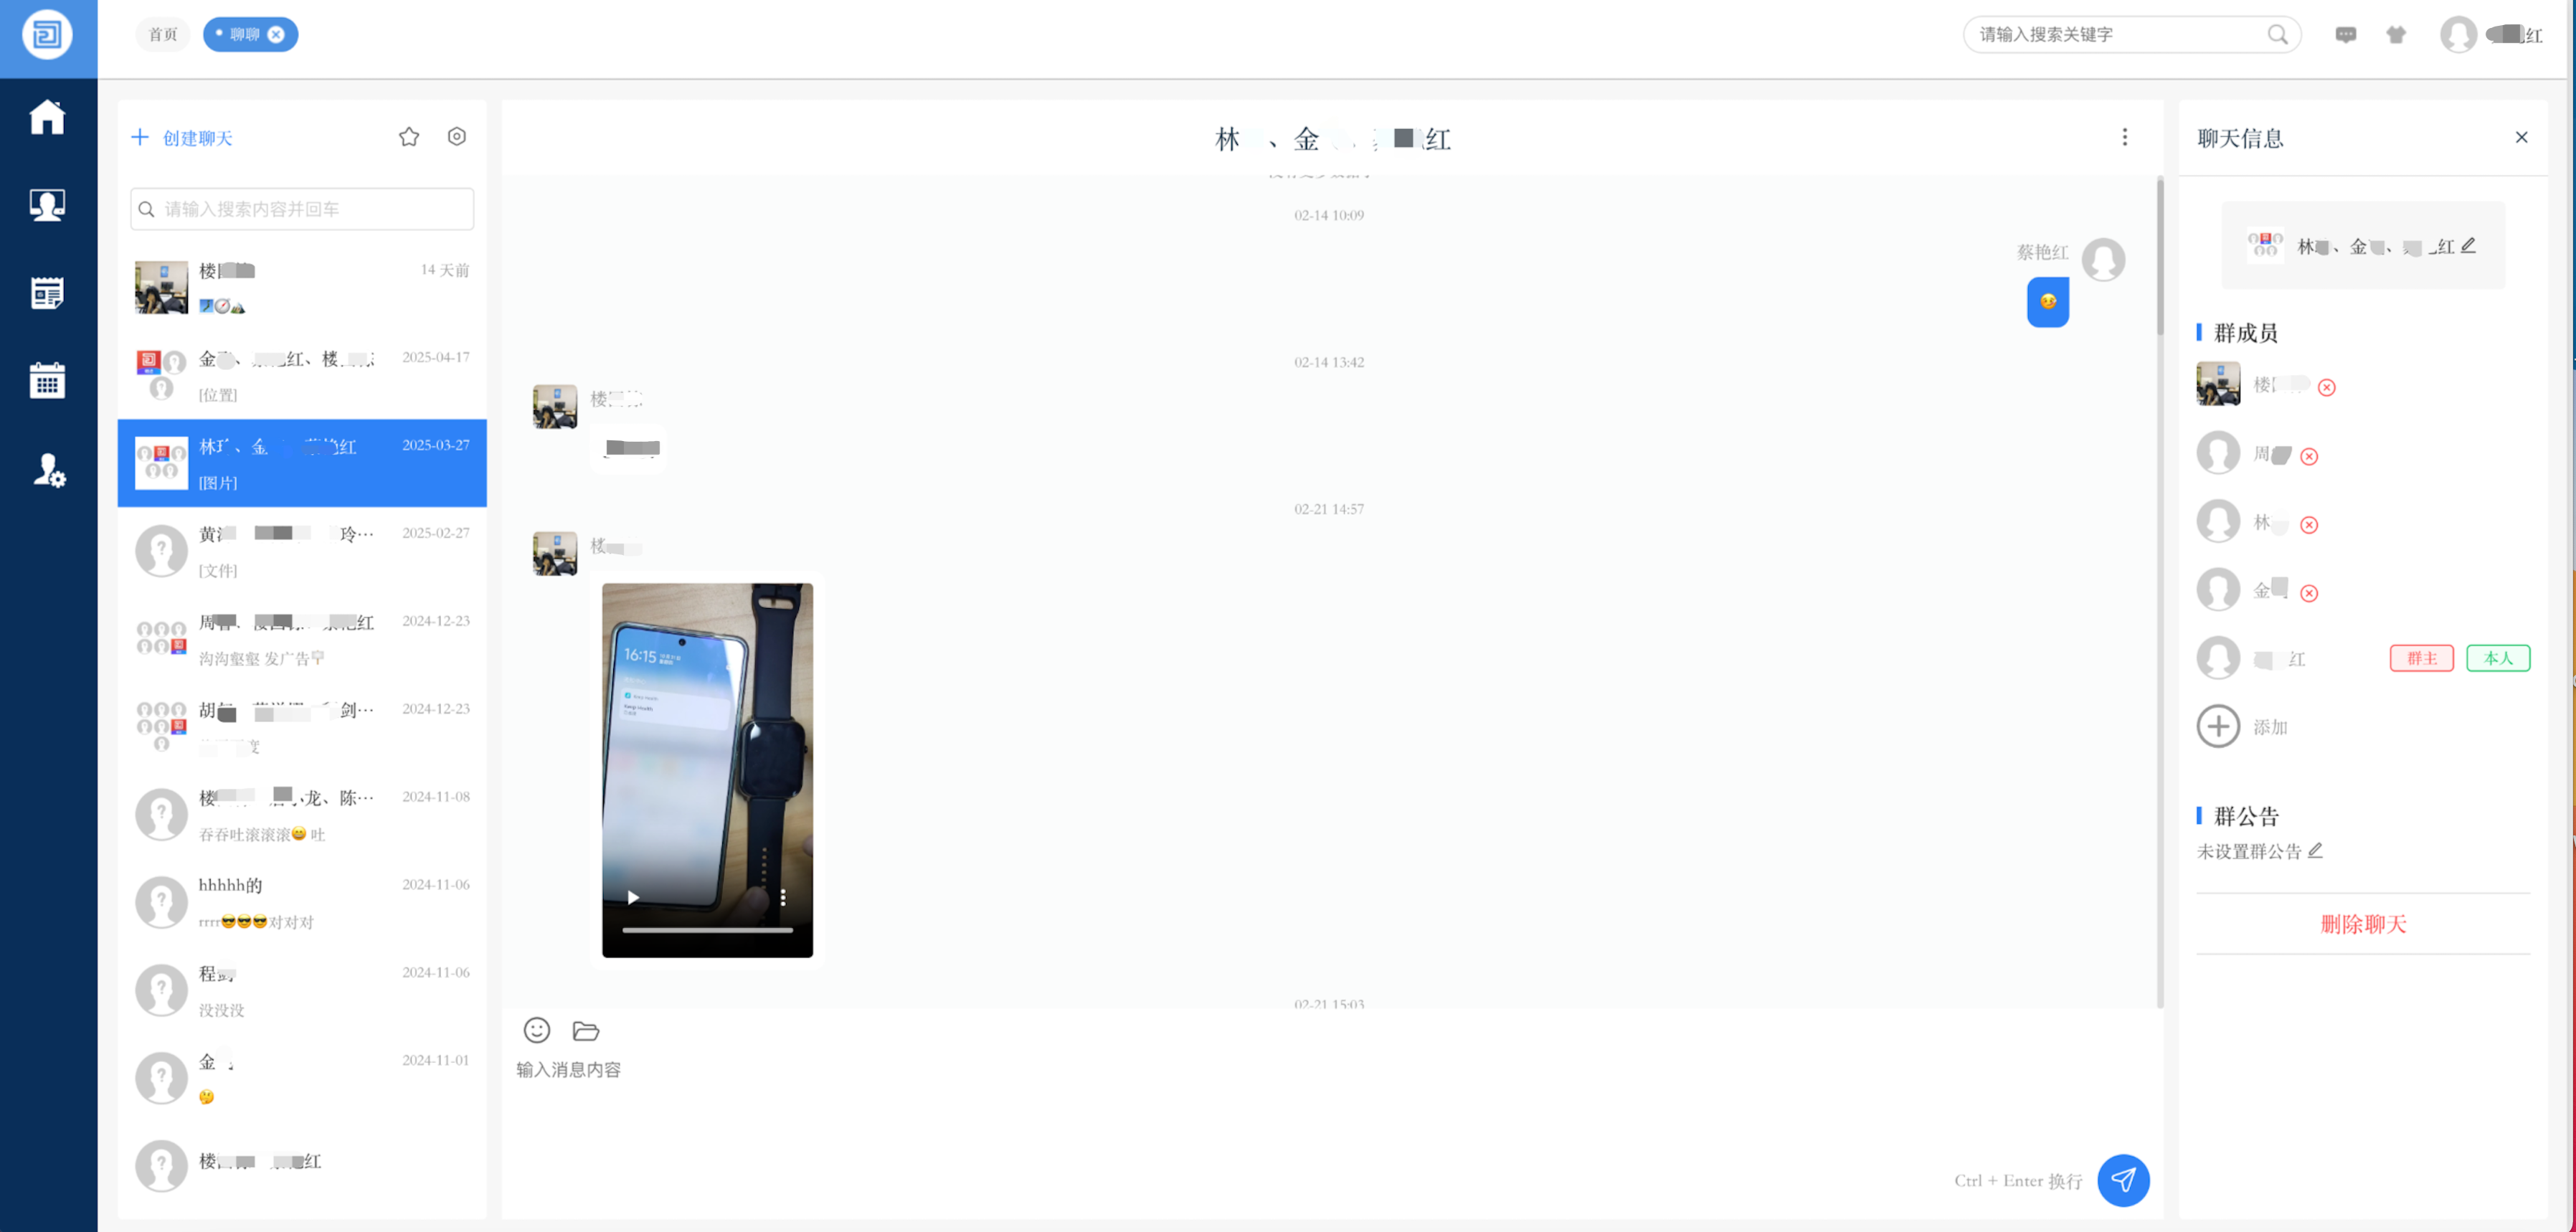This screenshot has width=2576, height=1232.
Task: Open the home icon in sidebar
Action: [47, 117]
